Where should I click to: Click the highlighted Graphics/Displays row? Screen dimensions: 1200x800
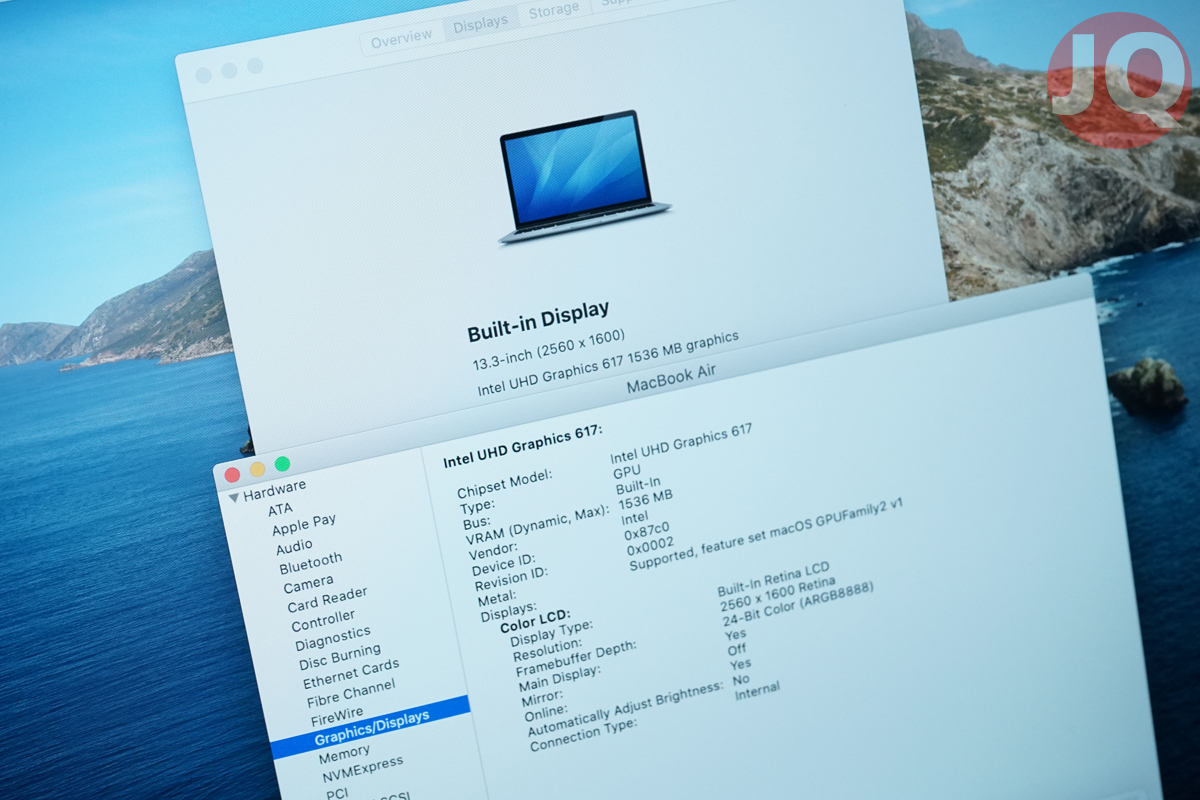[x=370, y=727]
